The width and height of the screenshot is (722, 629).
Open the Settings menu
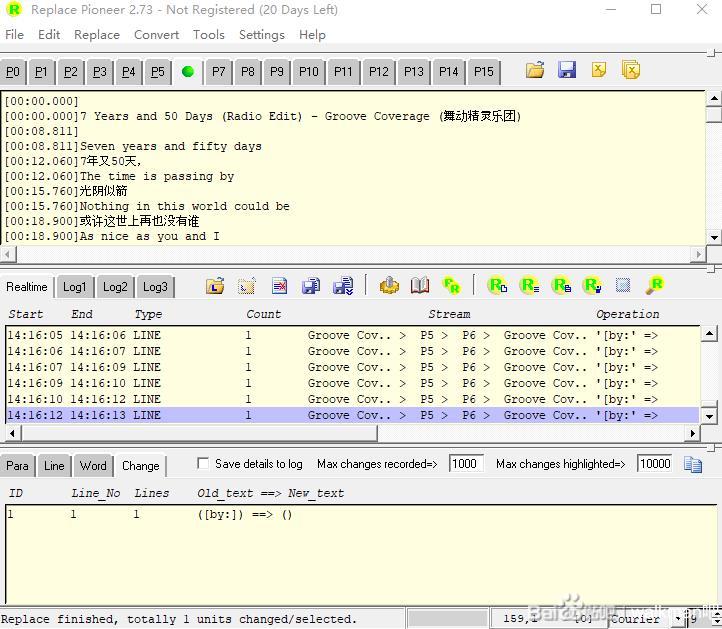click(x=262, y=35)
